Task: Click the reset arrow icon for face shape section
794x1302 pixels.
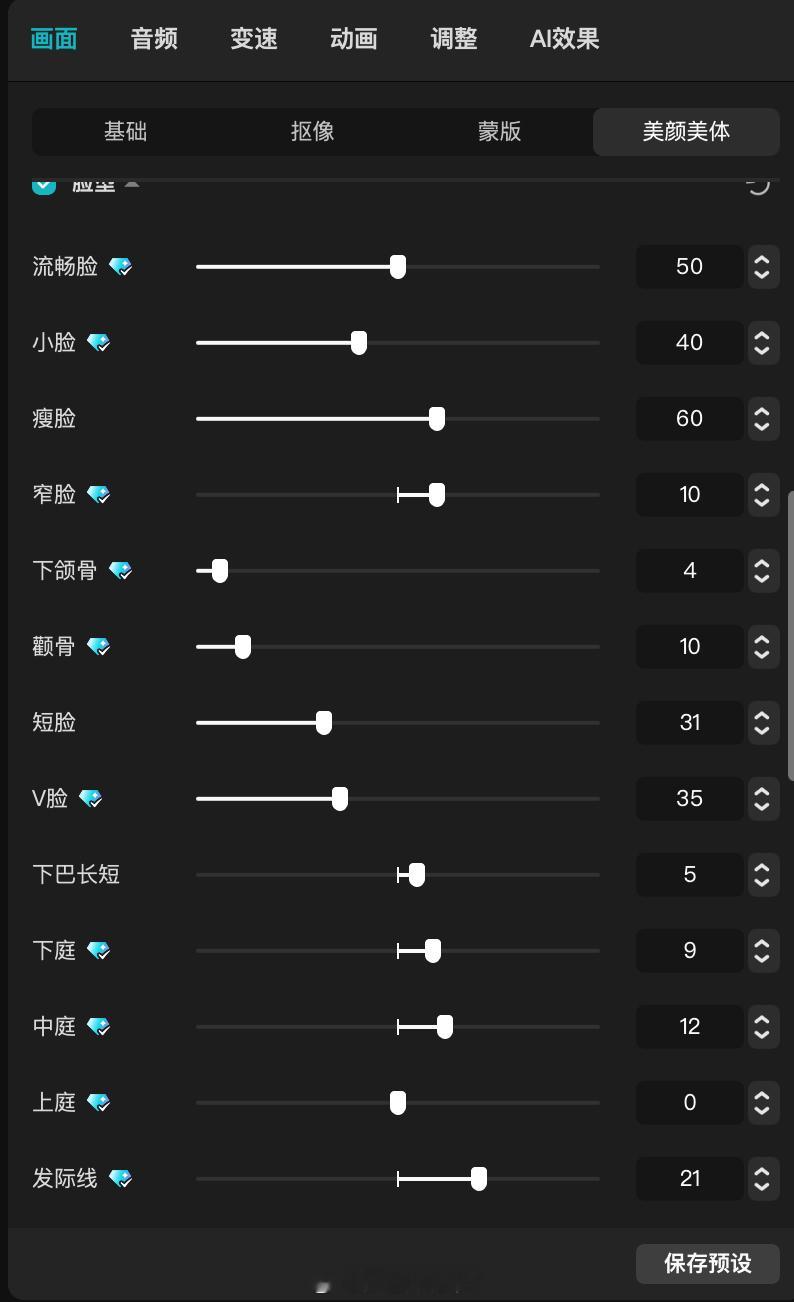Action: (x=759, y=185)
